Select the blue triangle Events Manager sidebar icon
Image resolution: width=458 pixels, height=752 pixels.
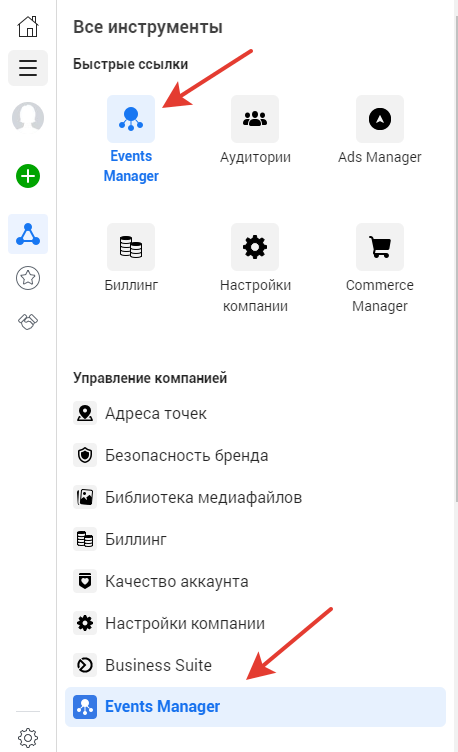point(28,234)
